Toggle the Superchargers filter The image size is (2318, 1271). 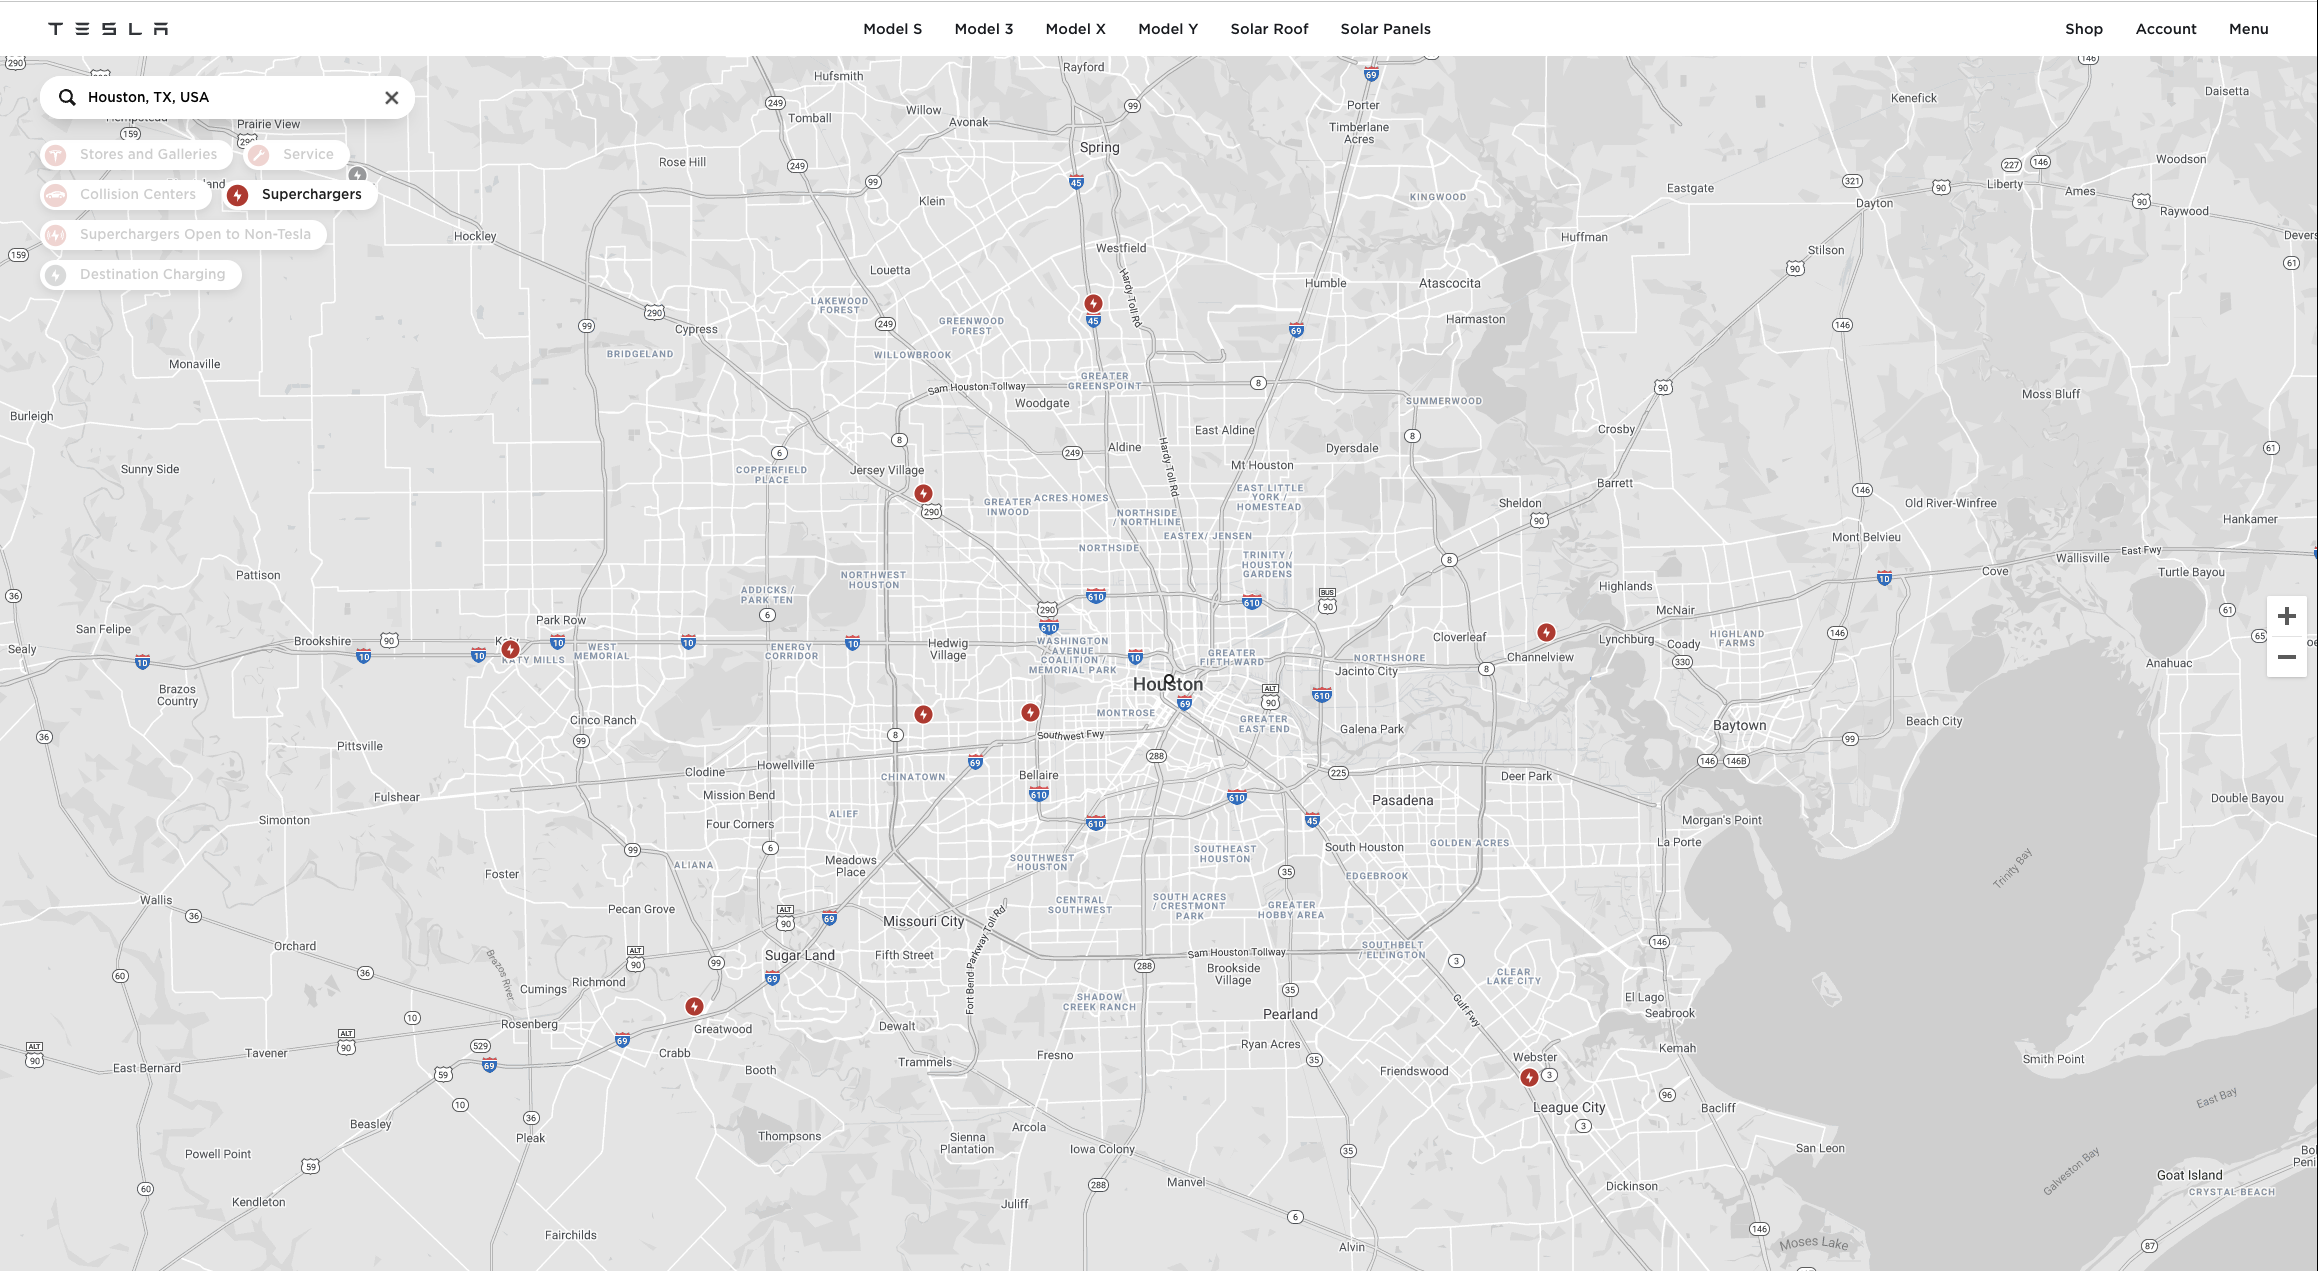click(299, 195)
